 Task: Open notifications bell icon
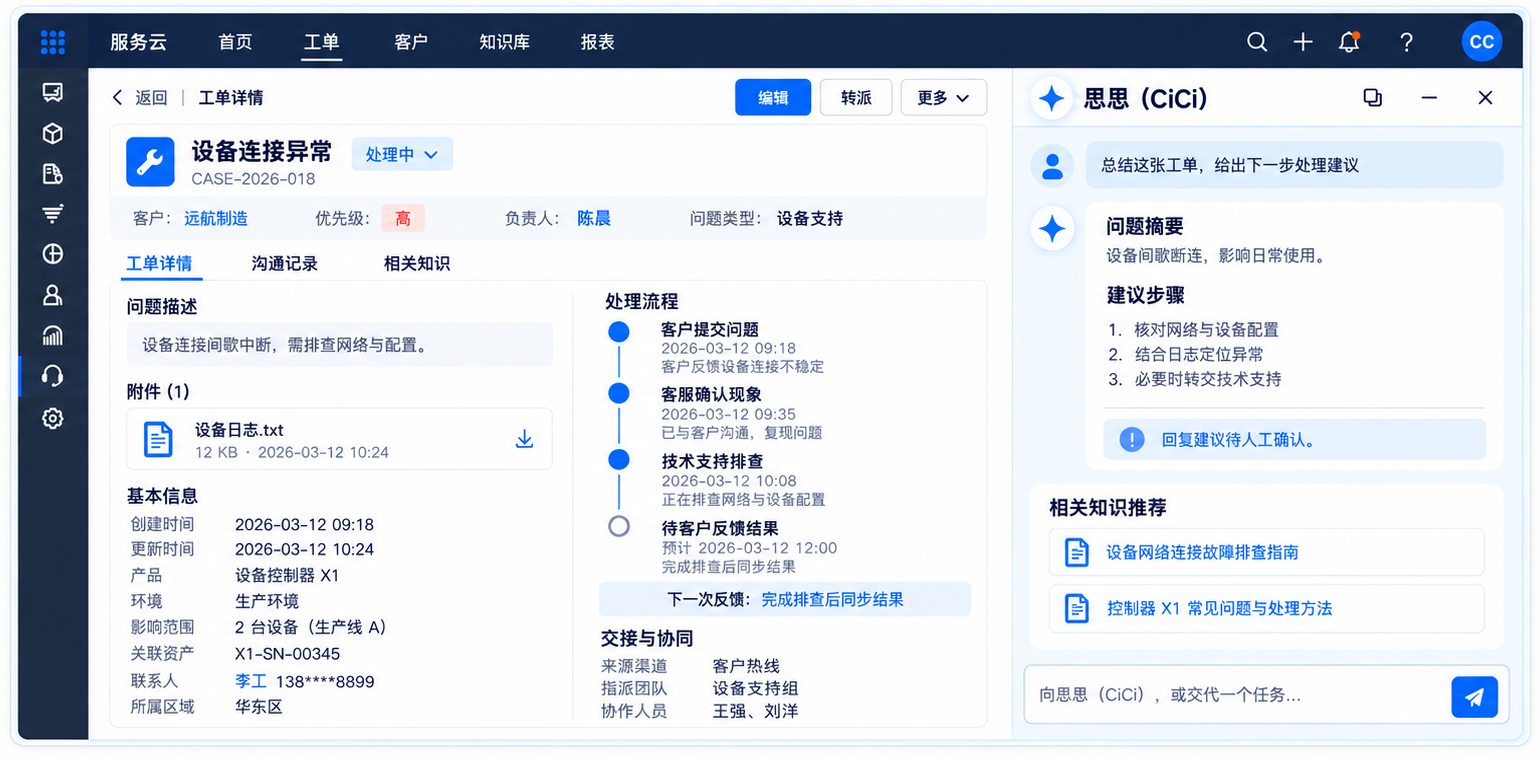[x=1349, y=42]
